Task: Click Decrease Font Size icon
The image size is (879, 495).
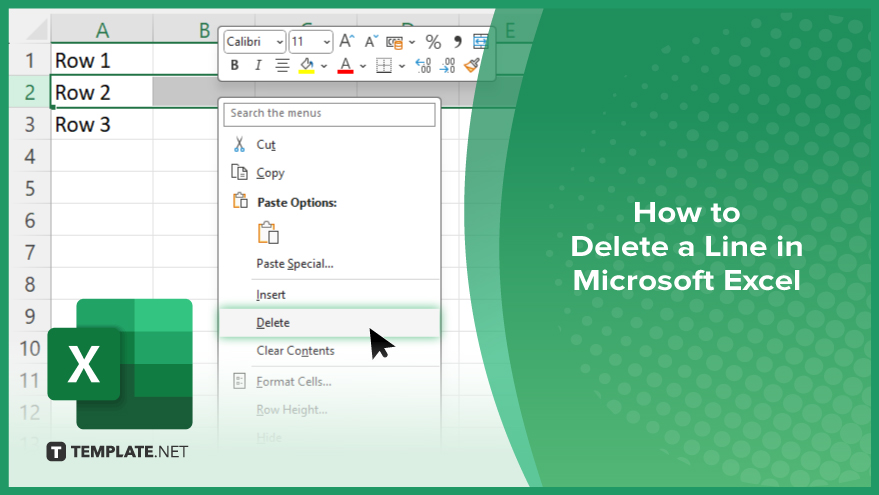Action: [x=371, y=41]
